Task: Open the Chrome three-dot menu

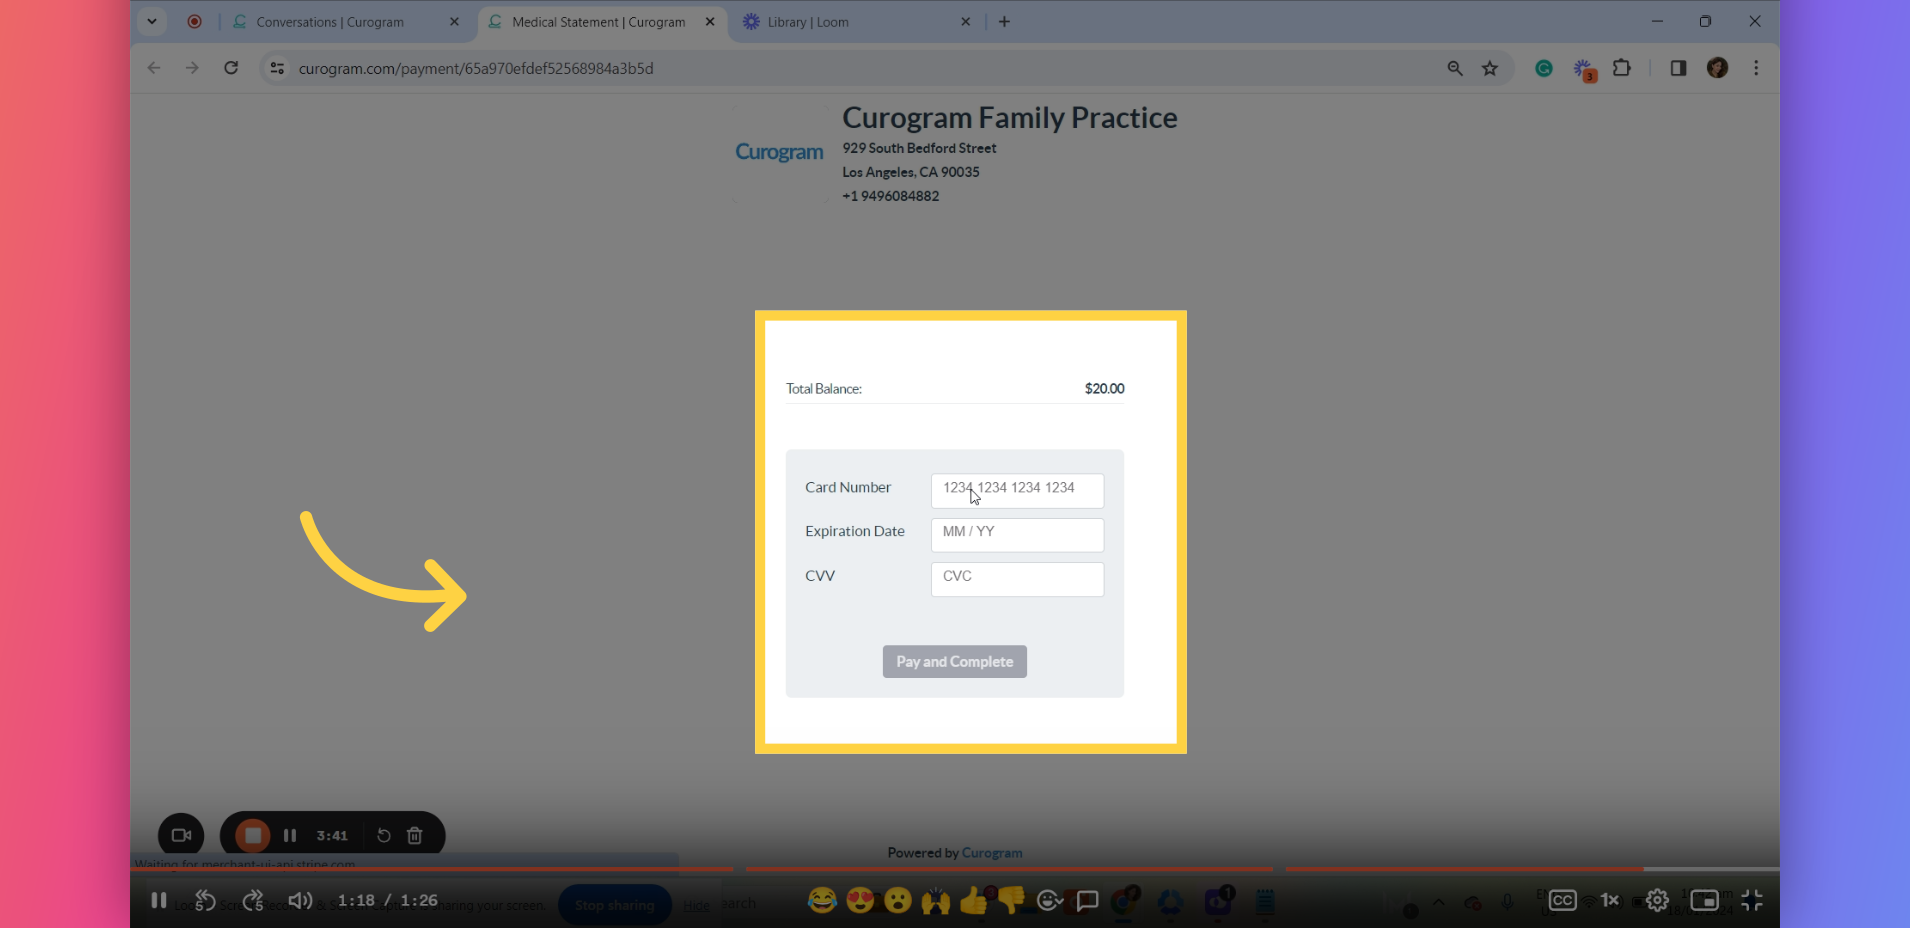Action: point(1756,68)
